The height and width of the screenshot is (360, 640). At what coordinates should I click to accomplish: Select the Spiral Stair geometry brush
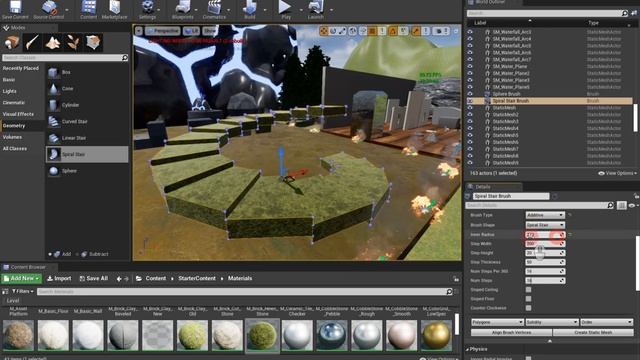click(x=87, y=154)
